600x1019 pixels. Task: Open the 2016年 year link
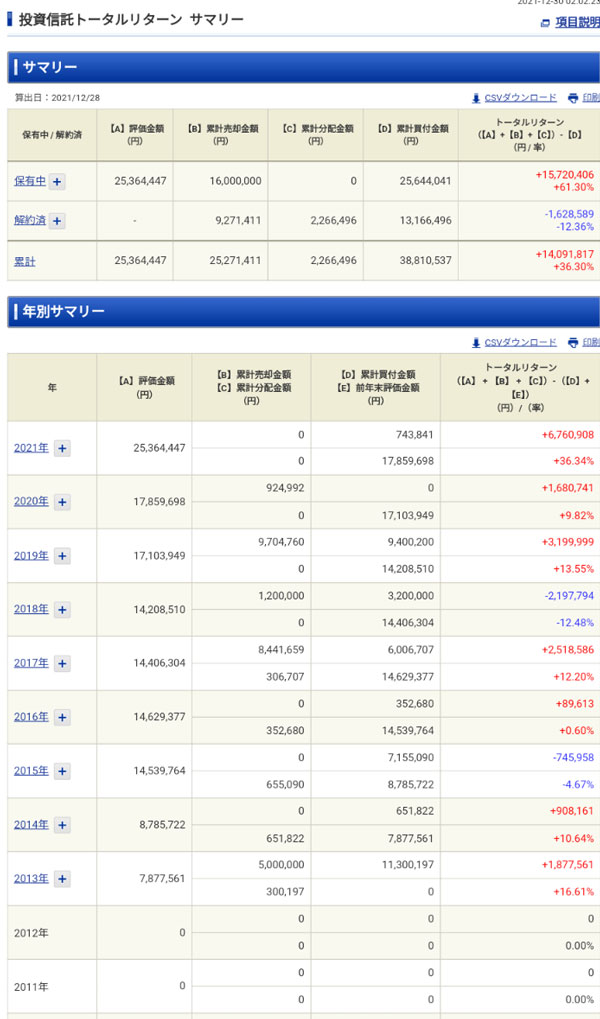coord(31,717)
